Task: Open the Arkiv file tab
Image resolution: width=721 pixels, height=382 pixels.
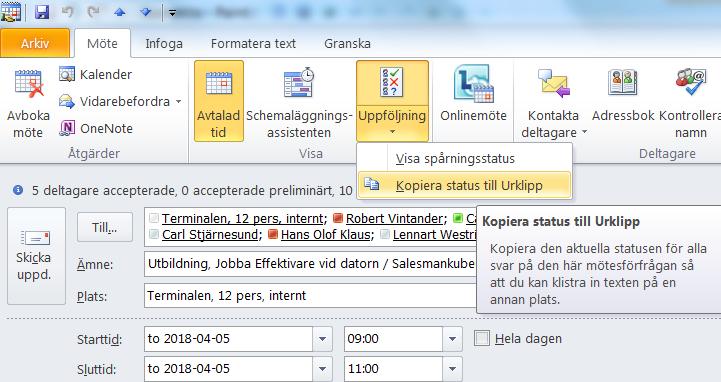Action: pos(35,43)
